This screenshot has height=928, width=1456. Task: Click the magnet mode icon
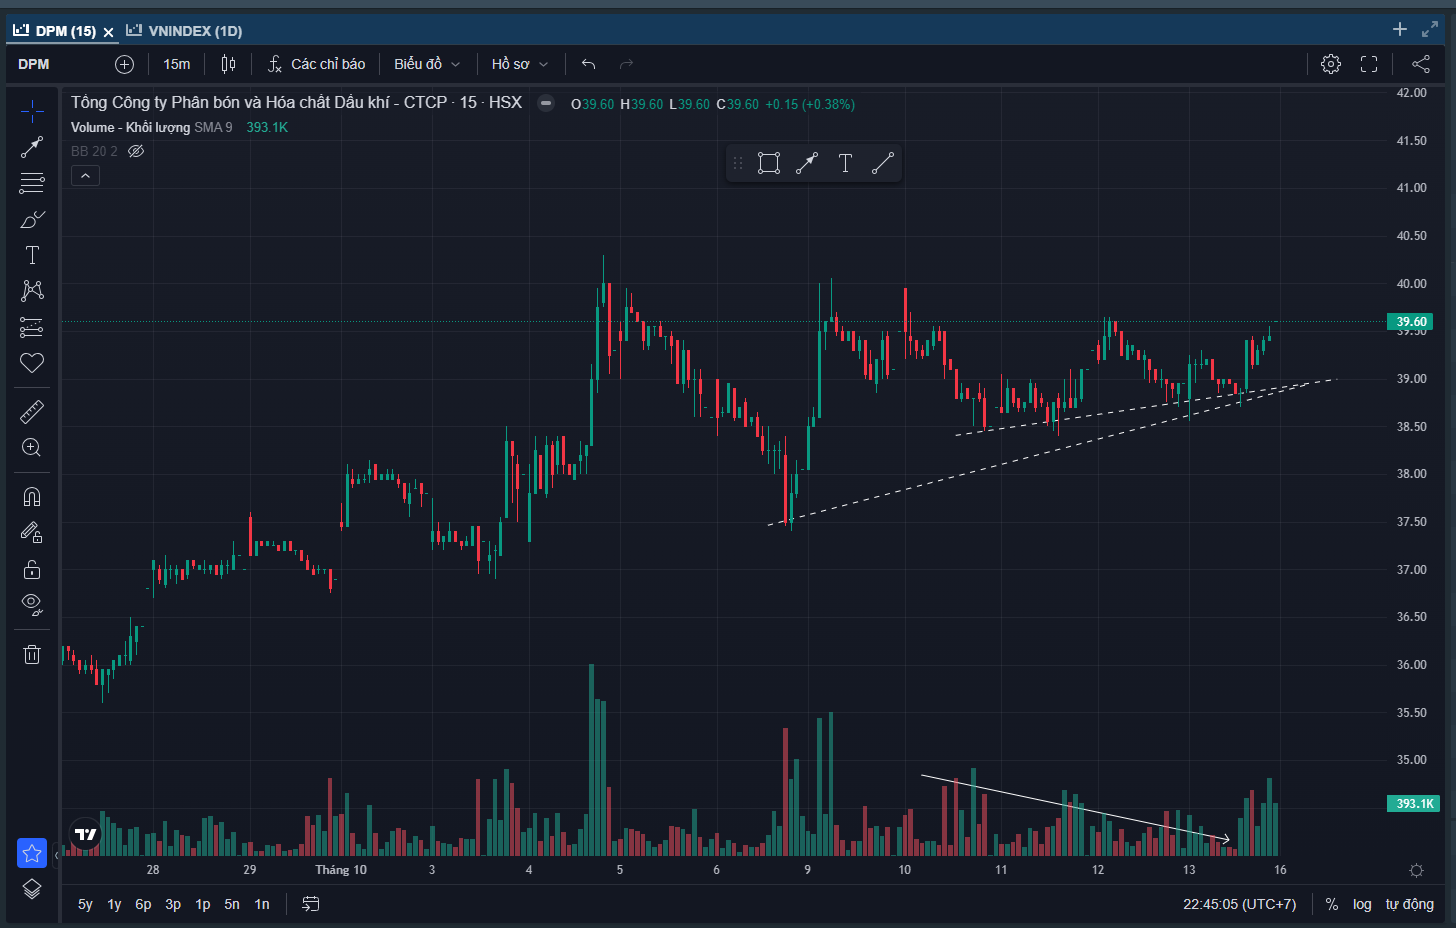[x=32, y=497]
